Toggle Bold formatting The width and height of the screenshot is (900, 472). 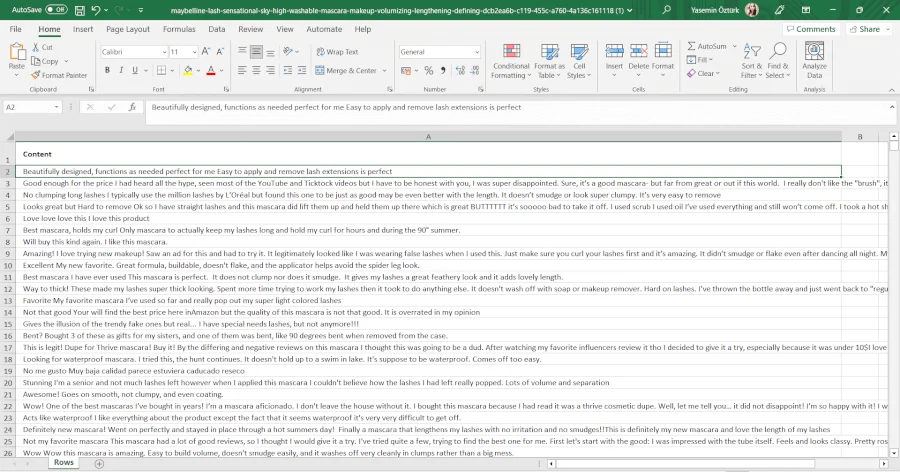coord(107,70)
